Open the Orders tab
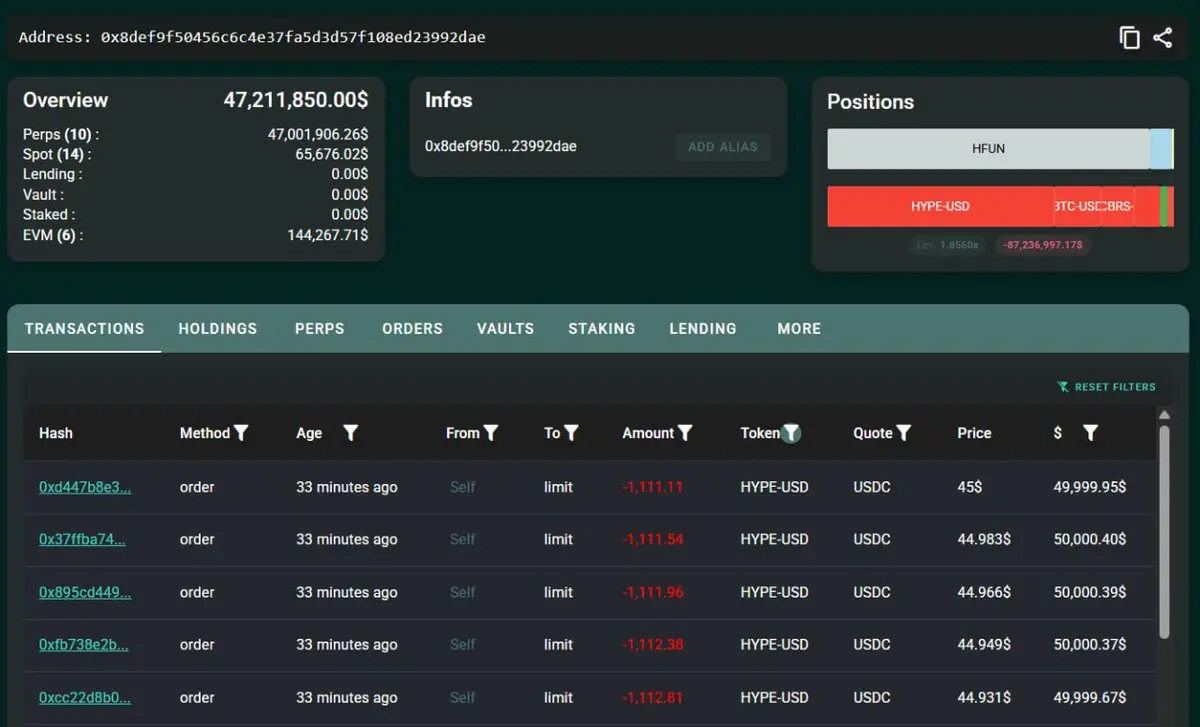 (x=412, y=328)
